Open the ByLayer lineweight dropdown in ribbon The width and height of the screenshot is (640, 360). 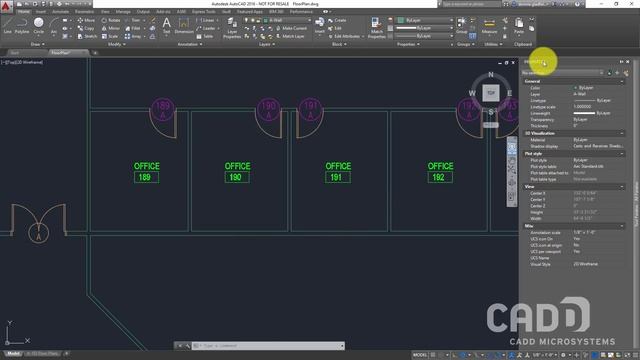point(424,28)
